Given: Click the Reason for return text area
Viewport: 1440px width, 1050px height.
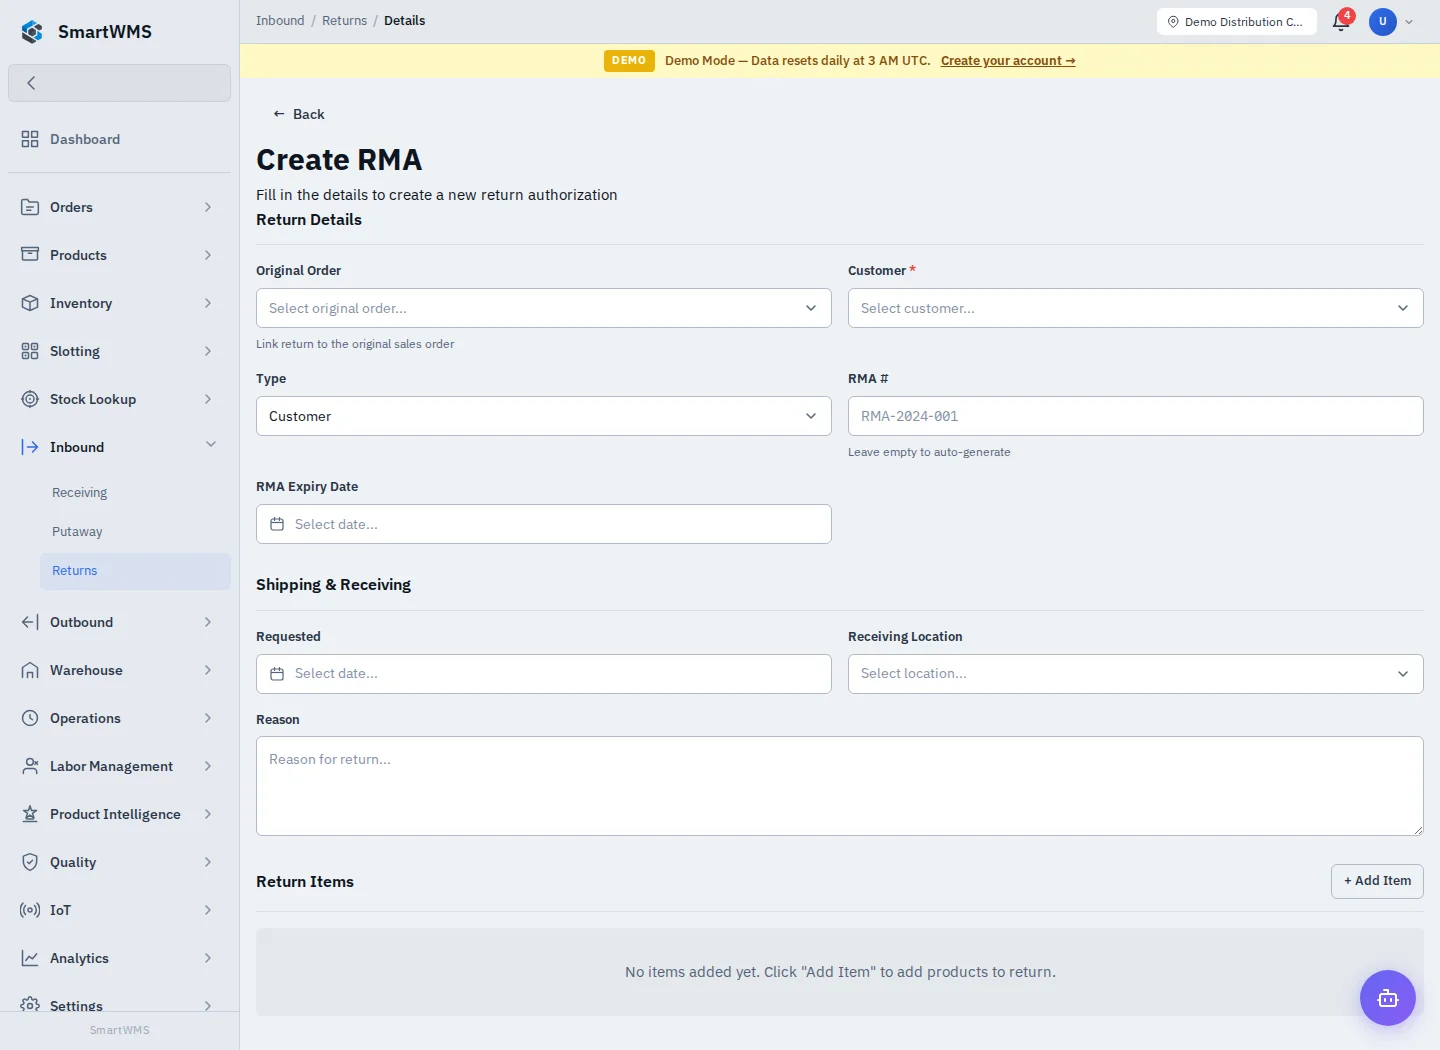Looking at the screenshot, I should (x=840, y=786).
